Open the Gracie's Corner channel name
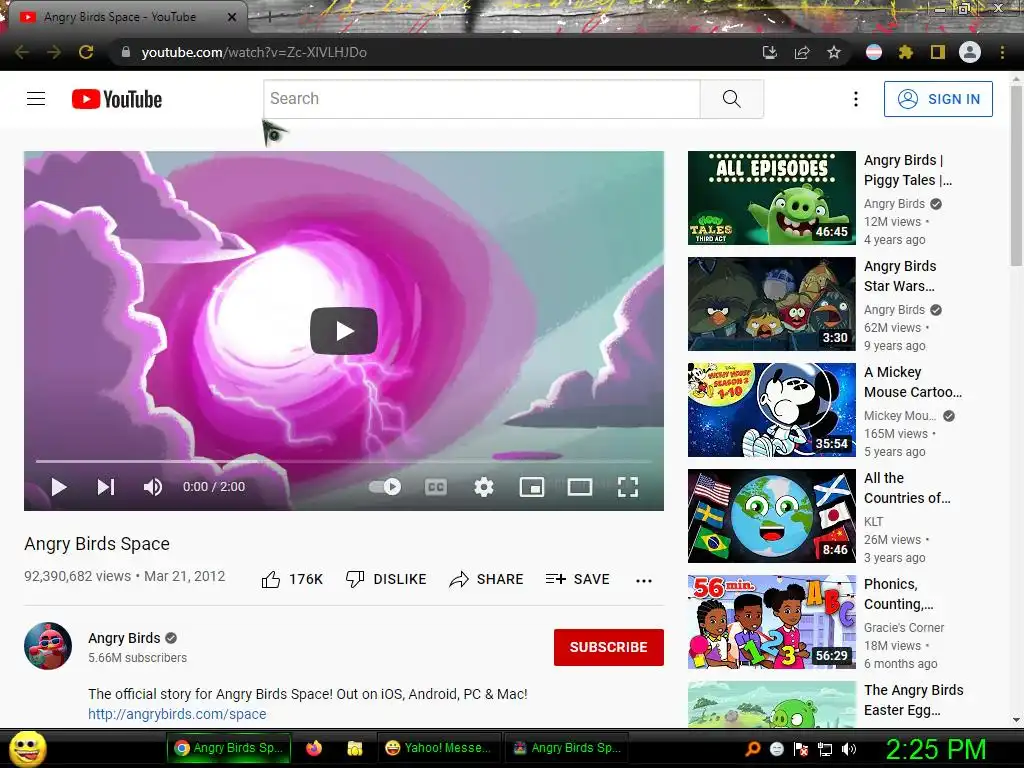This screenshot has width=1024, height=768. (904, 628)
